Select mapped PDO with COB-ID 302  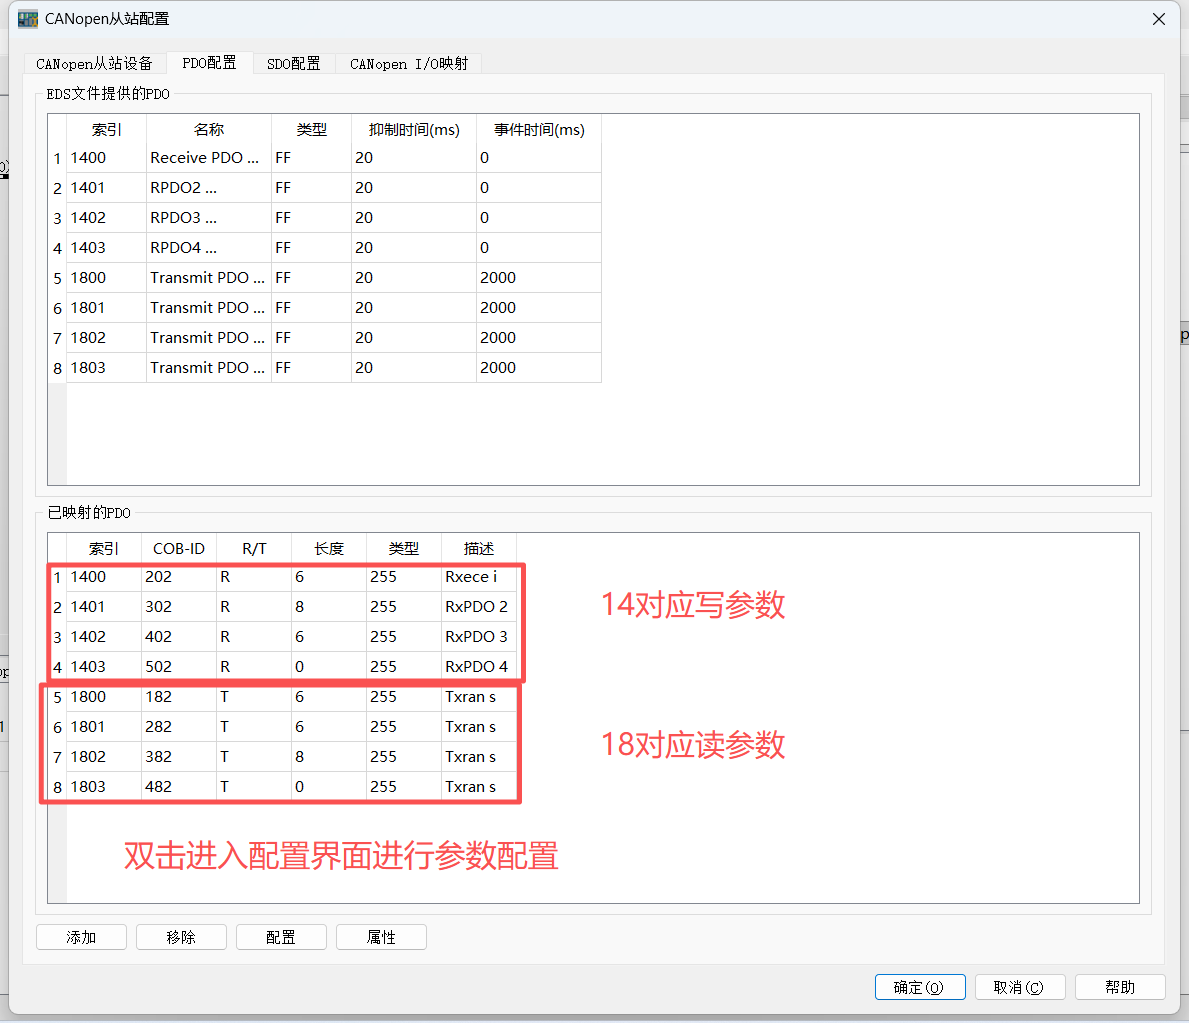coord(282,607)
